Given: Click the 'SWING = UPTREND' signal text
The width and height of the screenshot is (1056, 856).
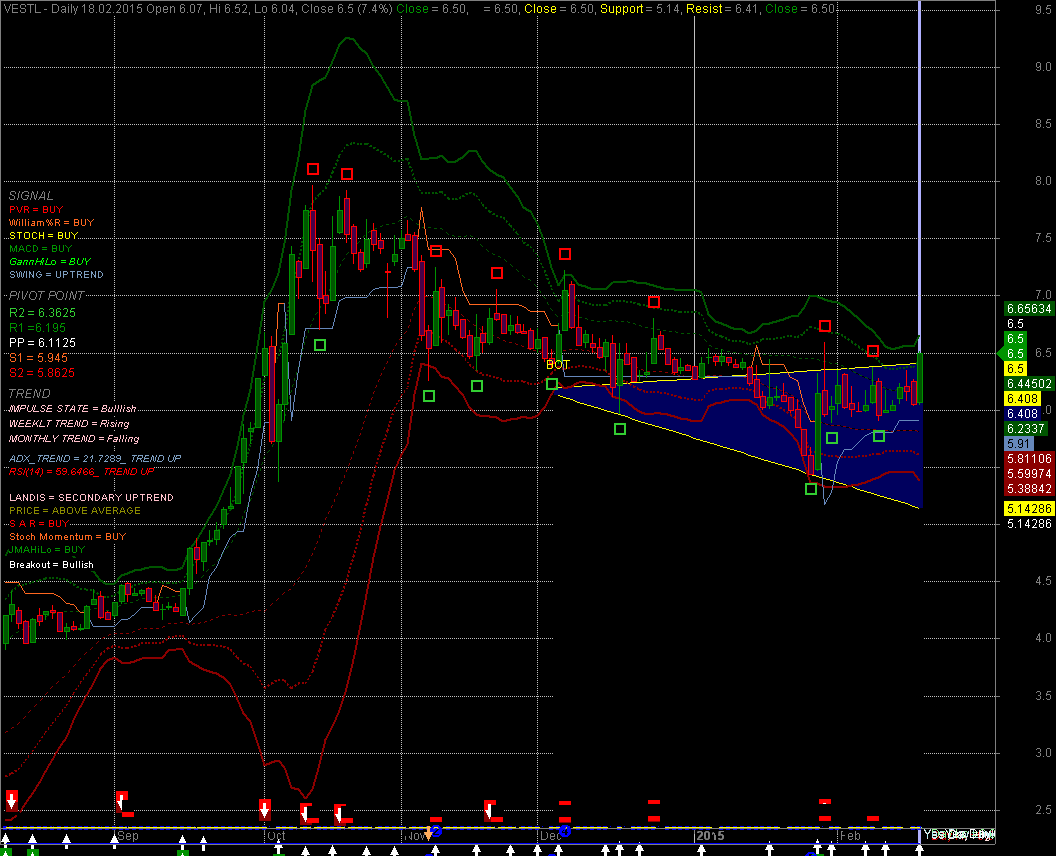Looking at the screenshot, I should pyautogui.click(x=56, y=274).
